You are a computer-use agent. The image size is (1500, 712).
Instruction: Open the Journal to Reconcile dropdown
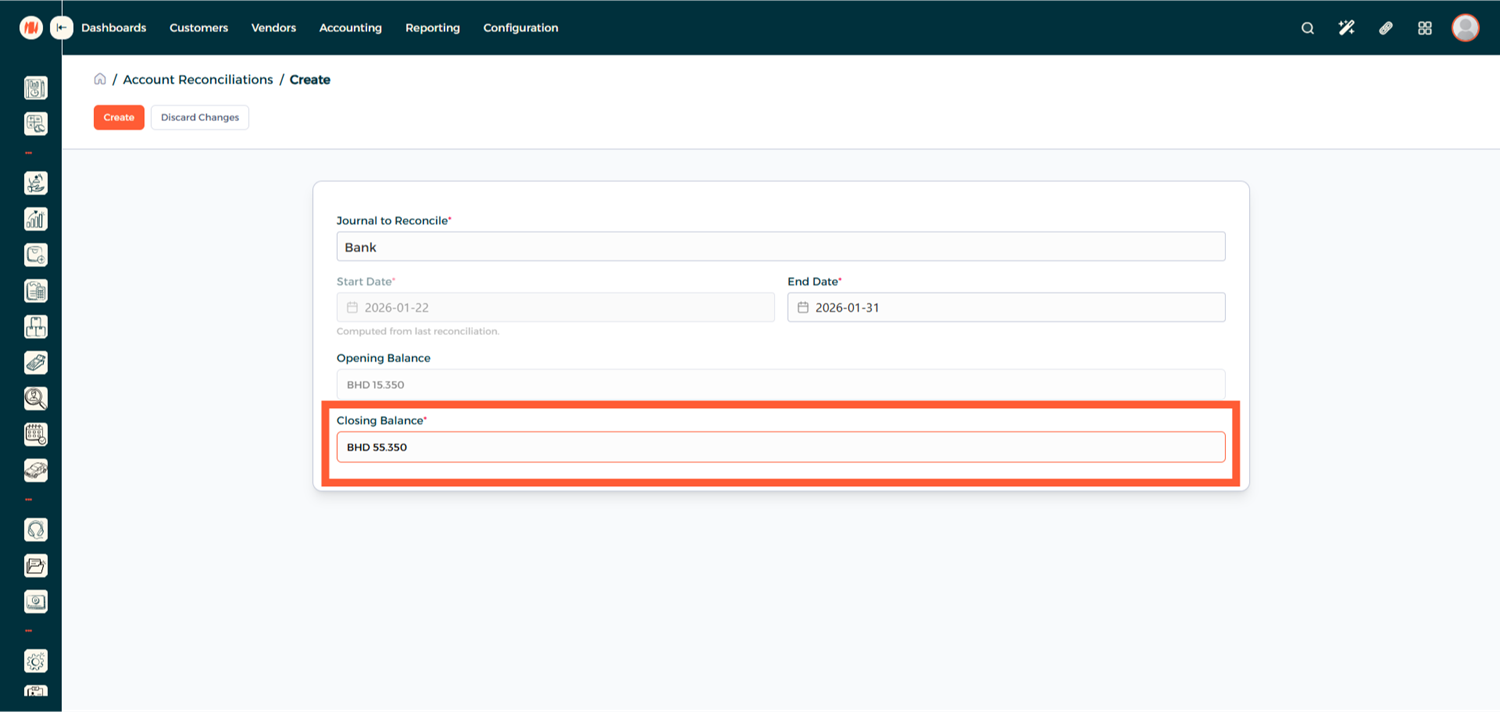(780, 247)
